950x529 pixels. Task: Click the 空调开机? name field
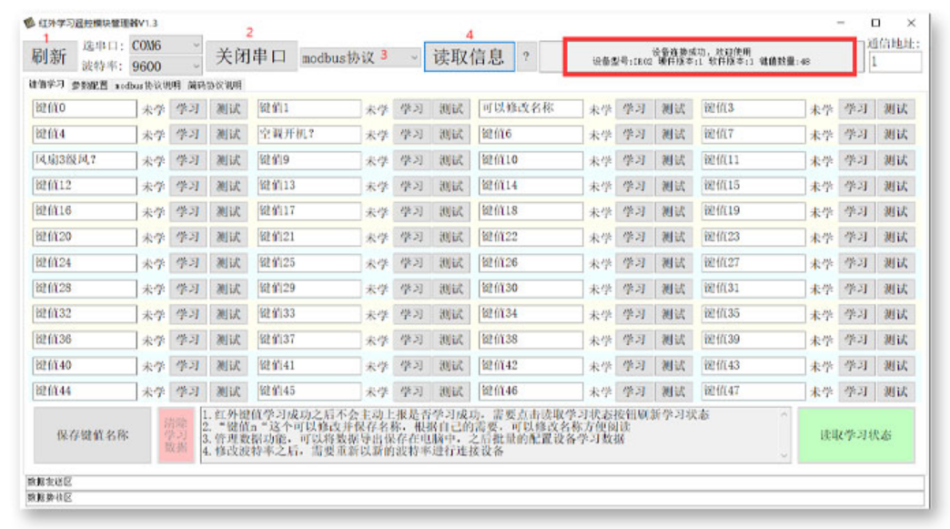pos(309,134)
